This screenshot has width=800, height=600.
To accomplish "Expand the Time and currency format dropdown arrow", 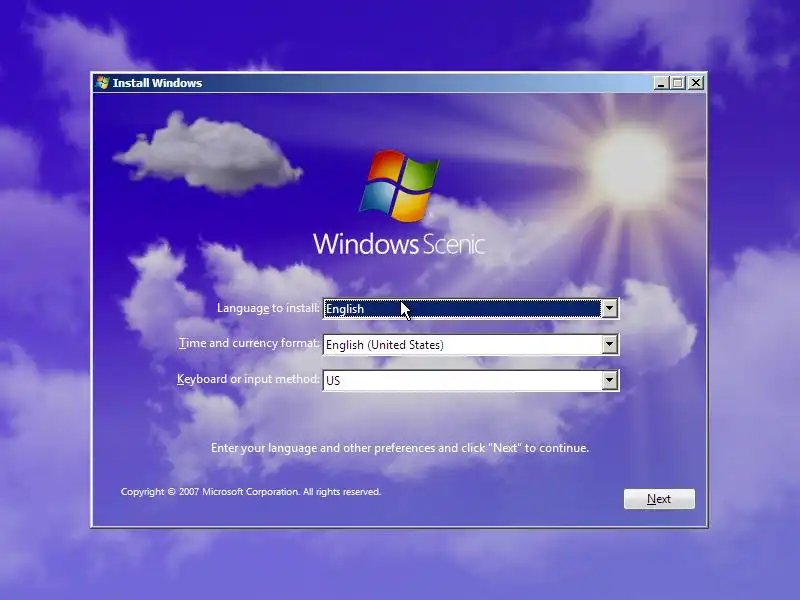I will (609, 344).
